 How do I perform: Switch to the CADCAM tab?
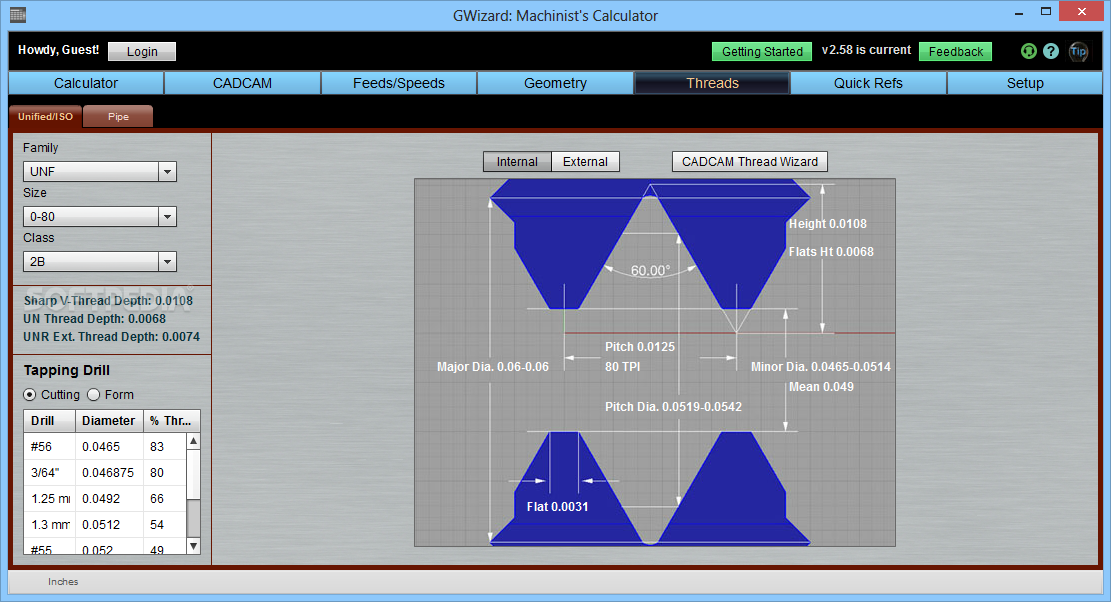coord(242,83)
